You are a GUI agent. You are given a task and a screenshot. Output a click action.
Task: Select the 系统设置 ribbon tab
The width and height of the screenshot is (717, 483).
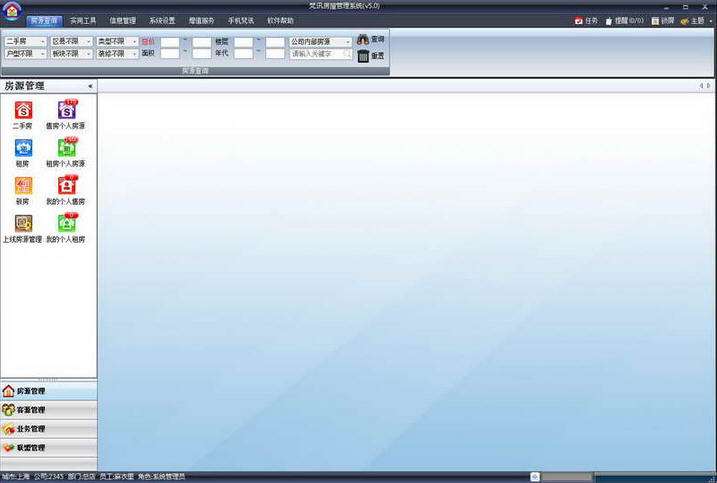pyautogui.click(x=162, y=21)
